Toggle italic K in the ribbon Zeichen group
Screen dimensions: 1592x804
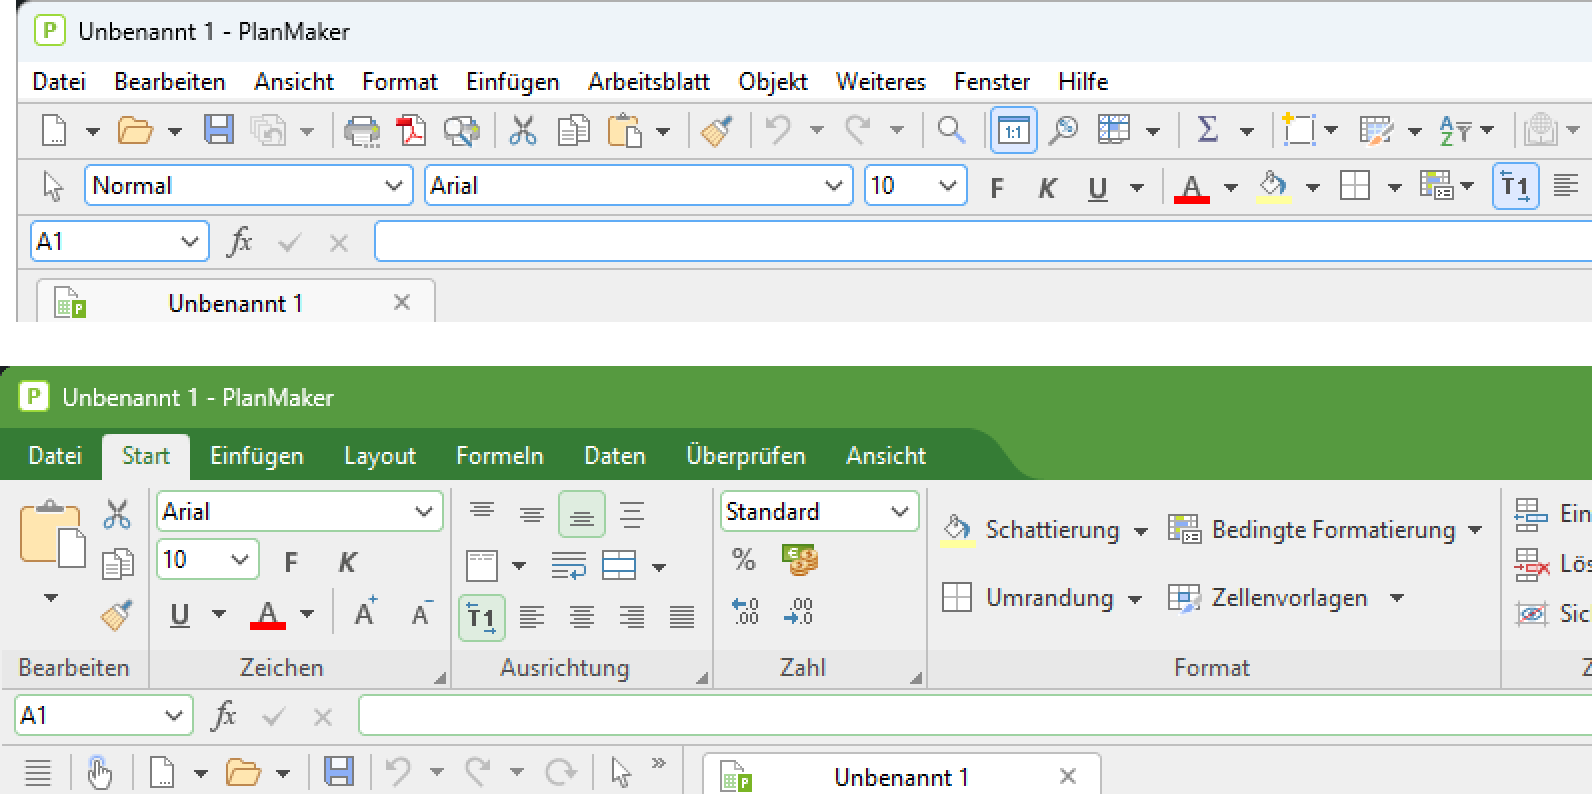[347, 562]
